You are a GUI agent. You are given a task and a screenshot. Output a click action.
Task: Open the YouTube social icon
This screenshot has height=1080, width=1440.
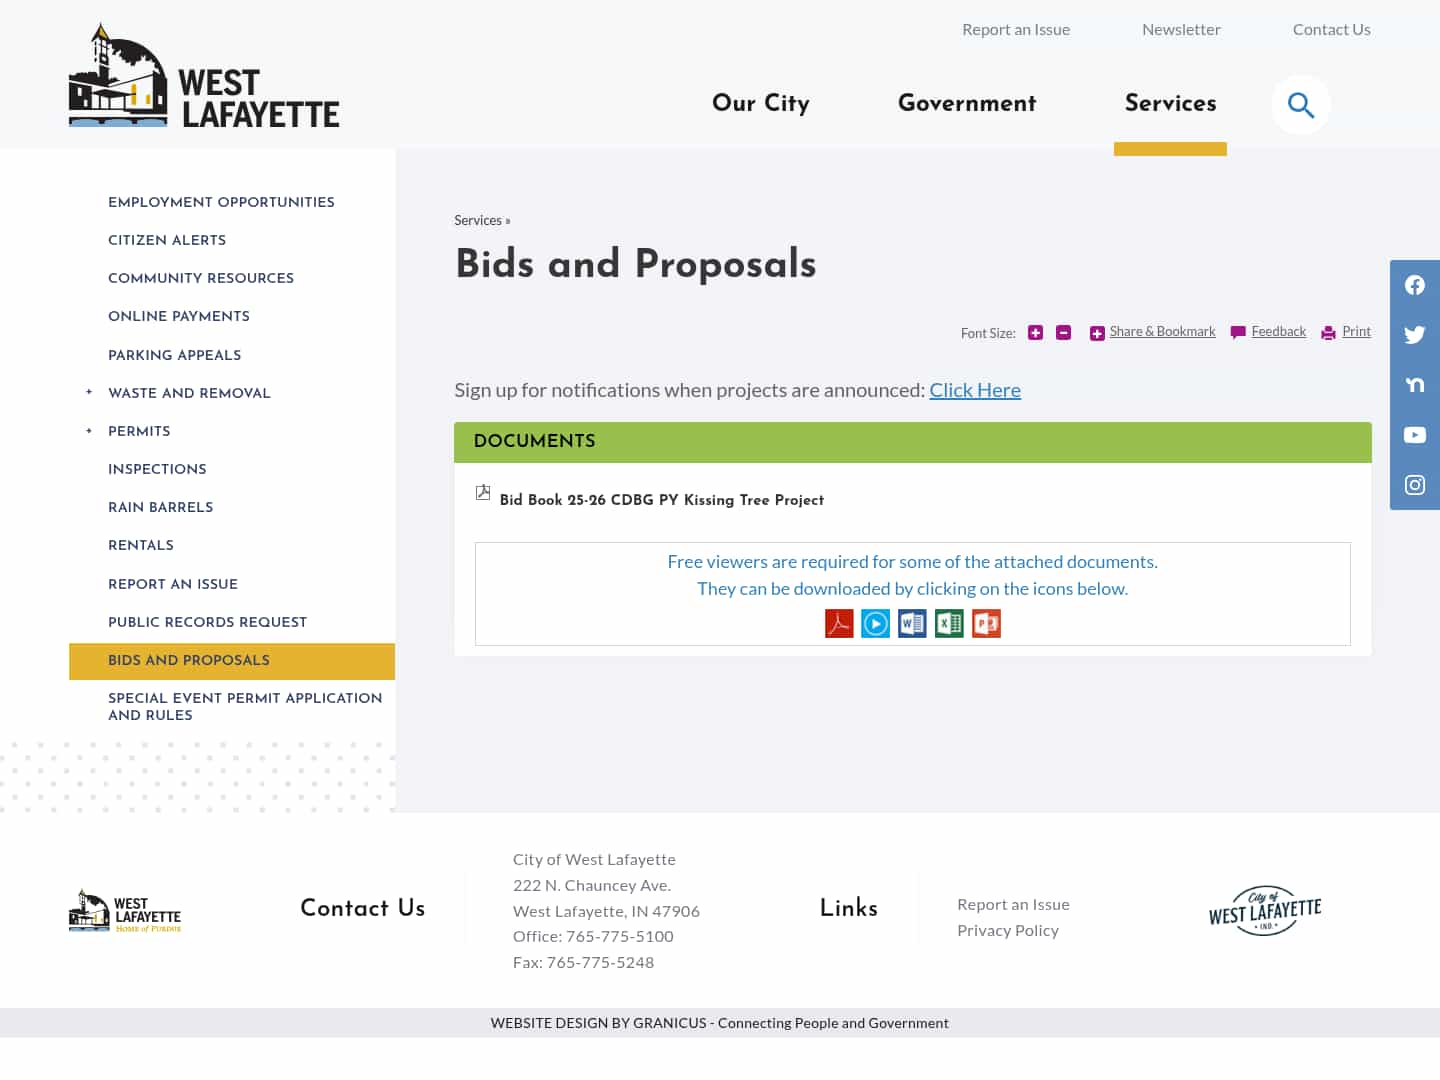coord(1414,435)
